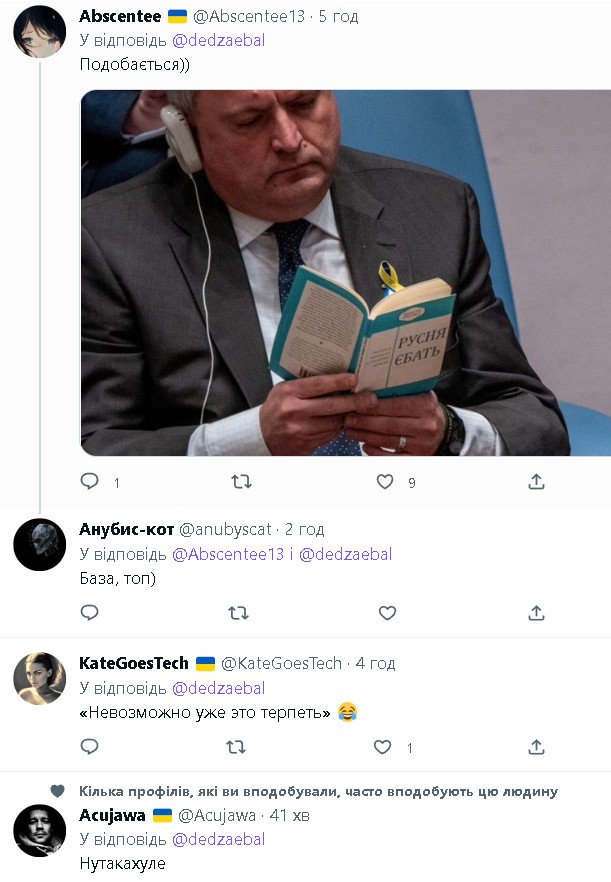The image size is (611, 882).
Task: Like Abscentee's tweet with 9 likes
Action: pos(385,482)
